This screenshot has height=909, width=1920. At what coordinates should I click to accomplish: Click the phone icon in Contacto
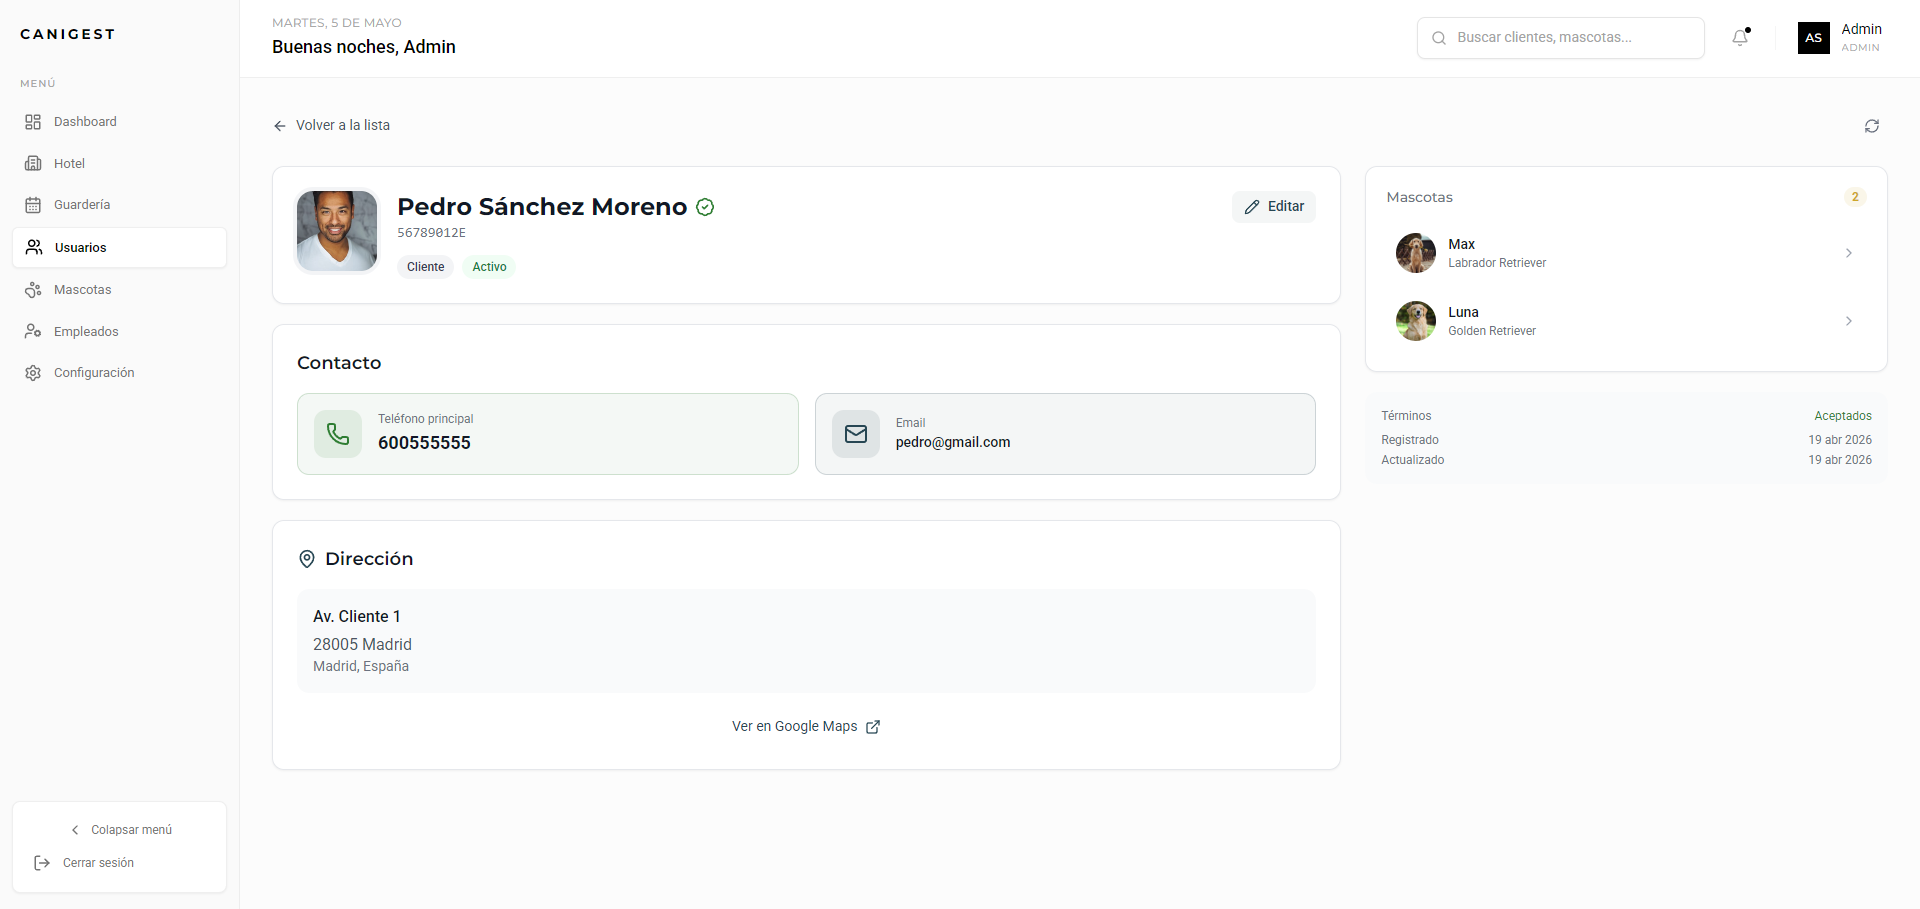coord(338,434)
